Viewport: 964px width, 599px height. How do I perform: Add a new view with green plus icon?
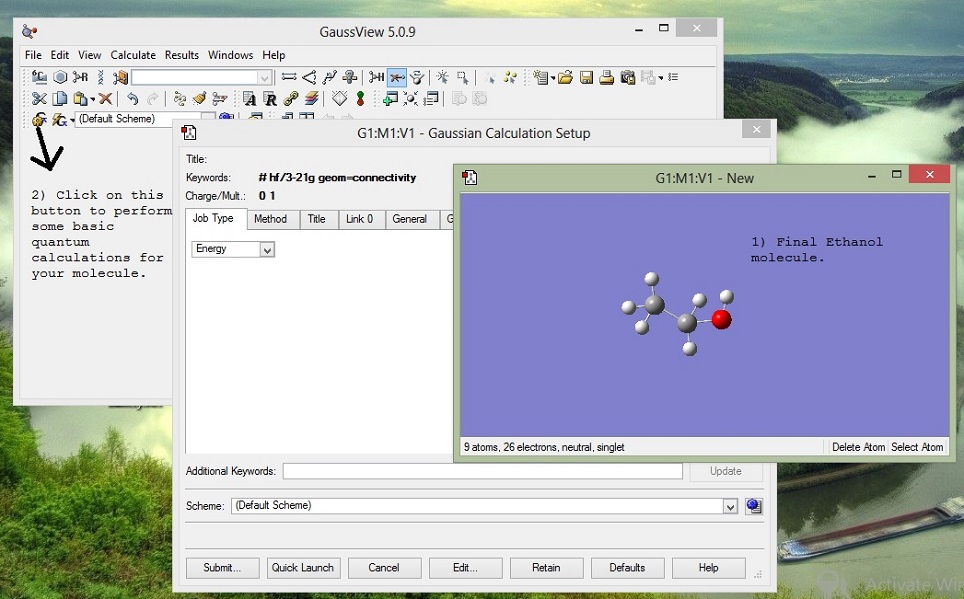(x=390, y=98)
